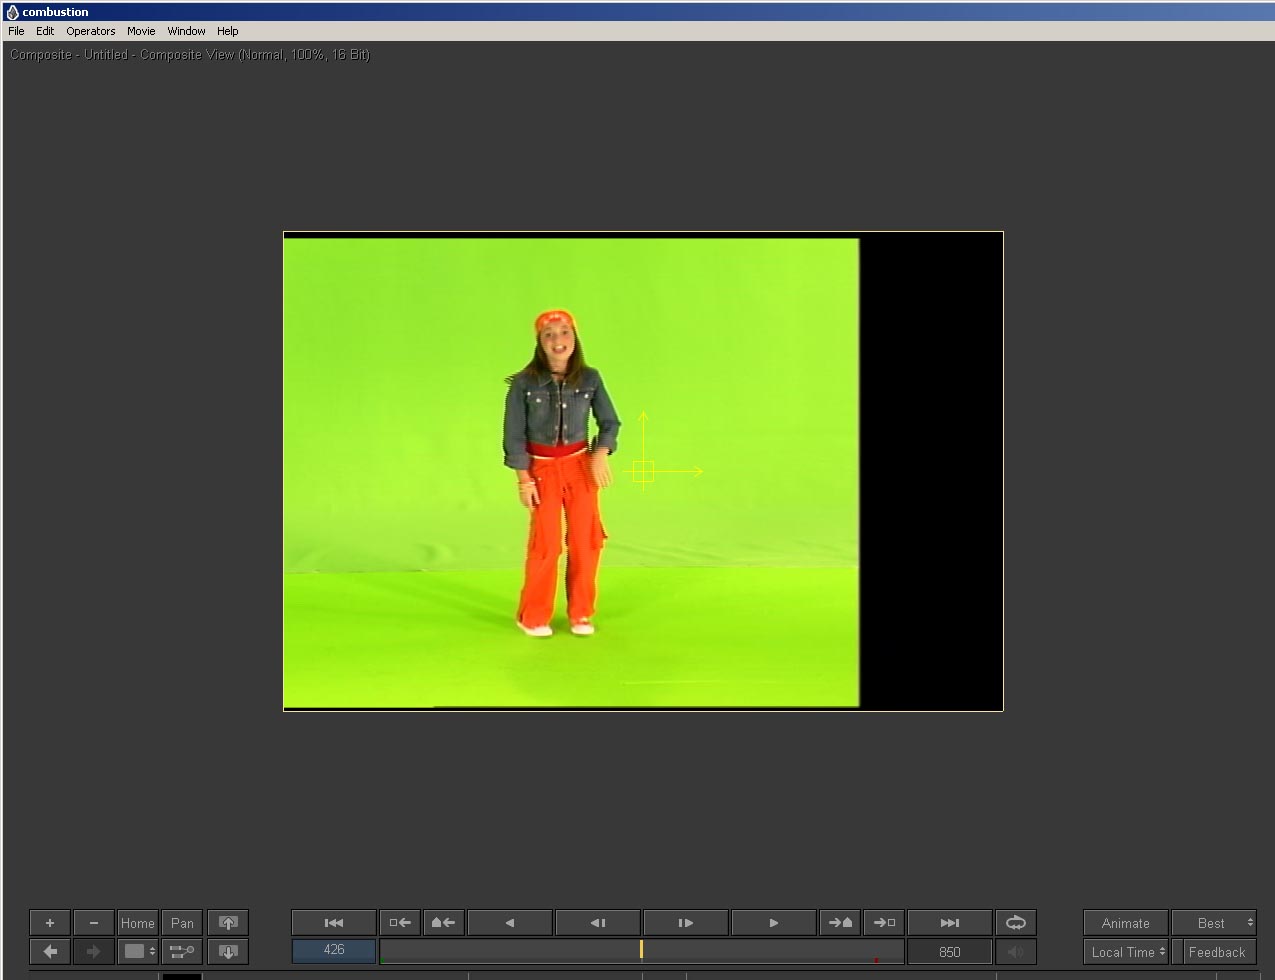
Task: Open the Operators menu
Action: pyautogui.click(x=91, y=31)
